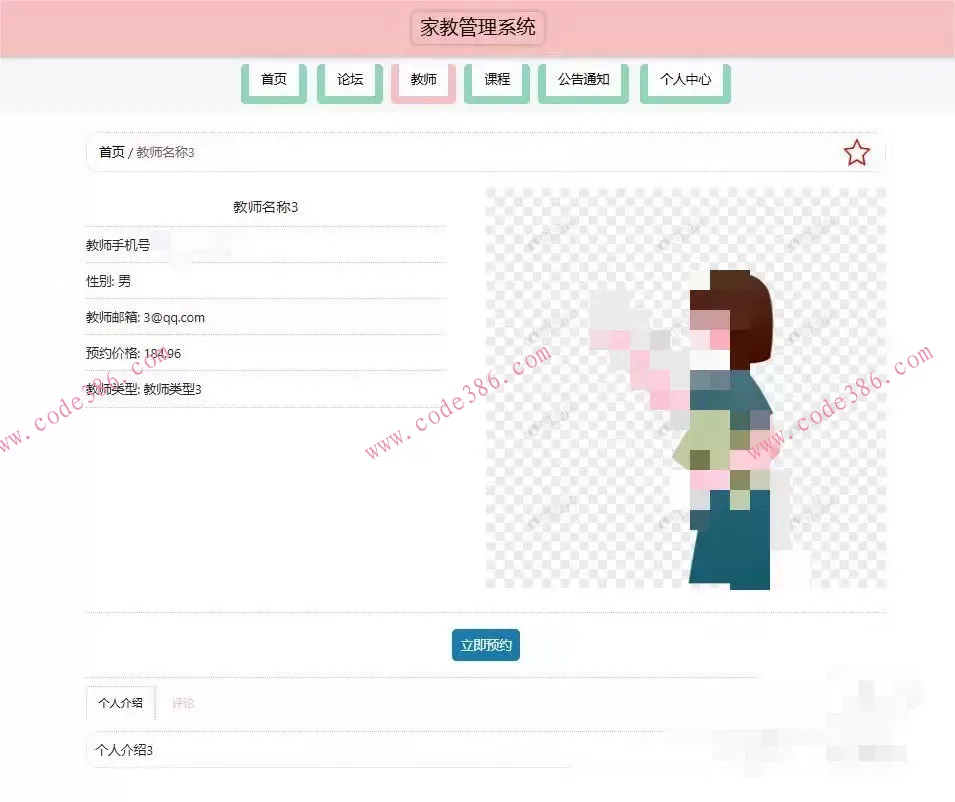Click the 家教管理系统 header title

tap(477, 27)
